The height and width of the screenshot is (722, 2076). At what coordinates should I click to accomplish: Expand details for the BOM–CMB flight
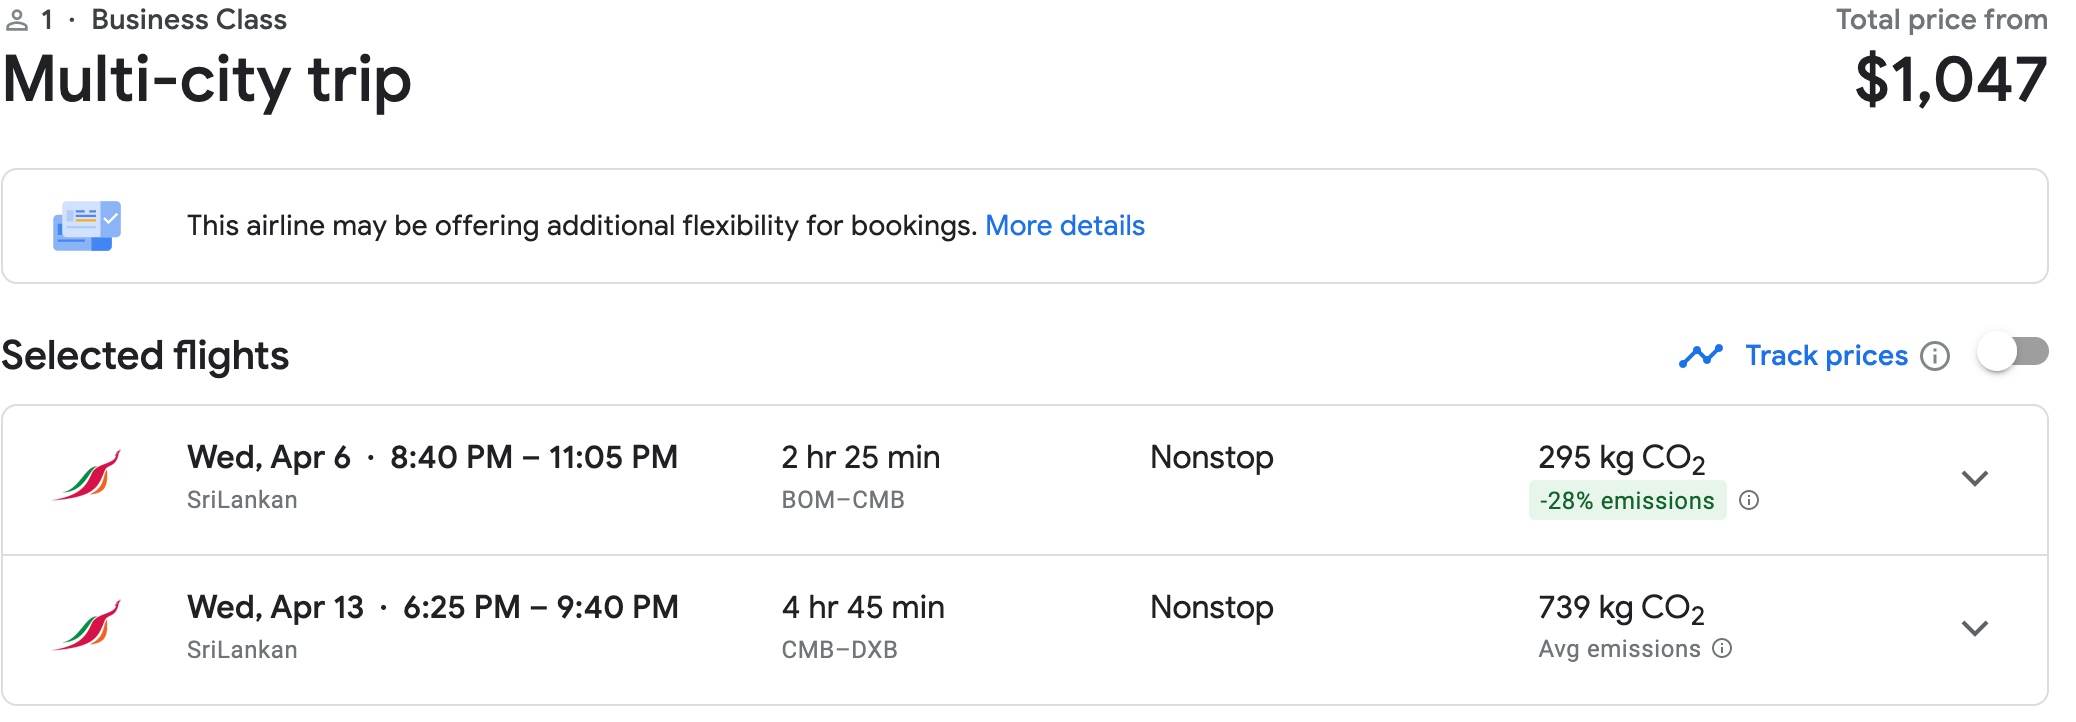pos(1974,479)
